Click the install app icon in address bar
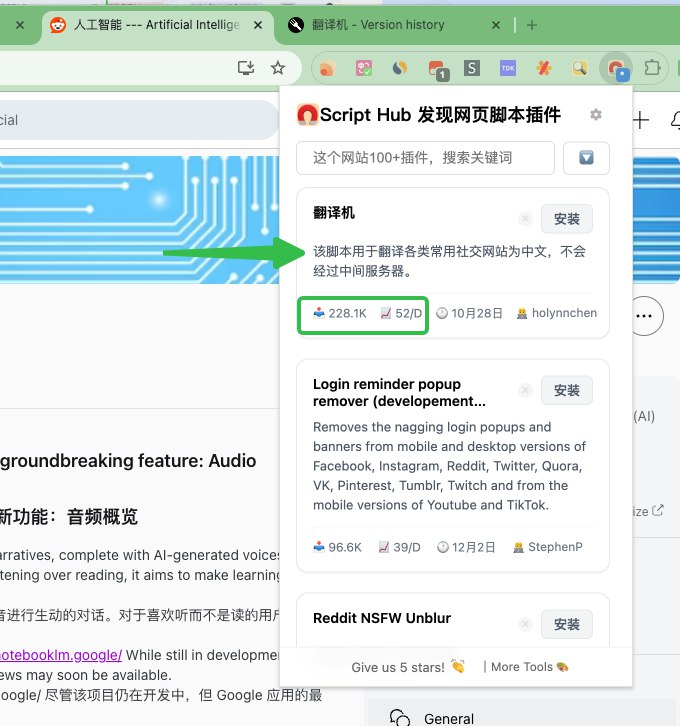Viewport: 680px width, 726px height. pyautogui.click(x=246, y=68)
